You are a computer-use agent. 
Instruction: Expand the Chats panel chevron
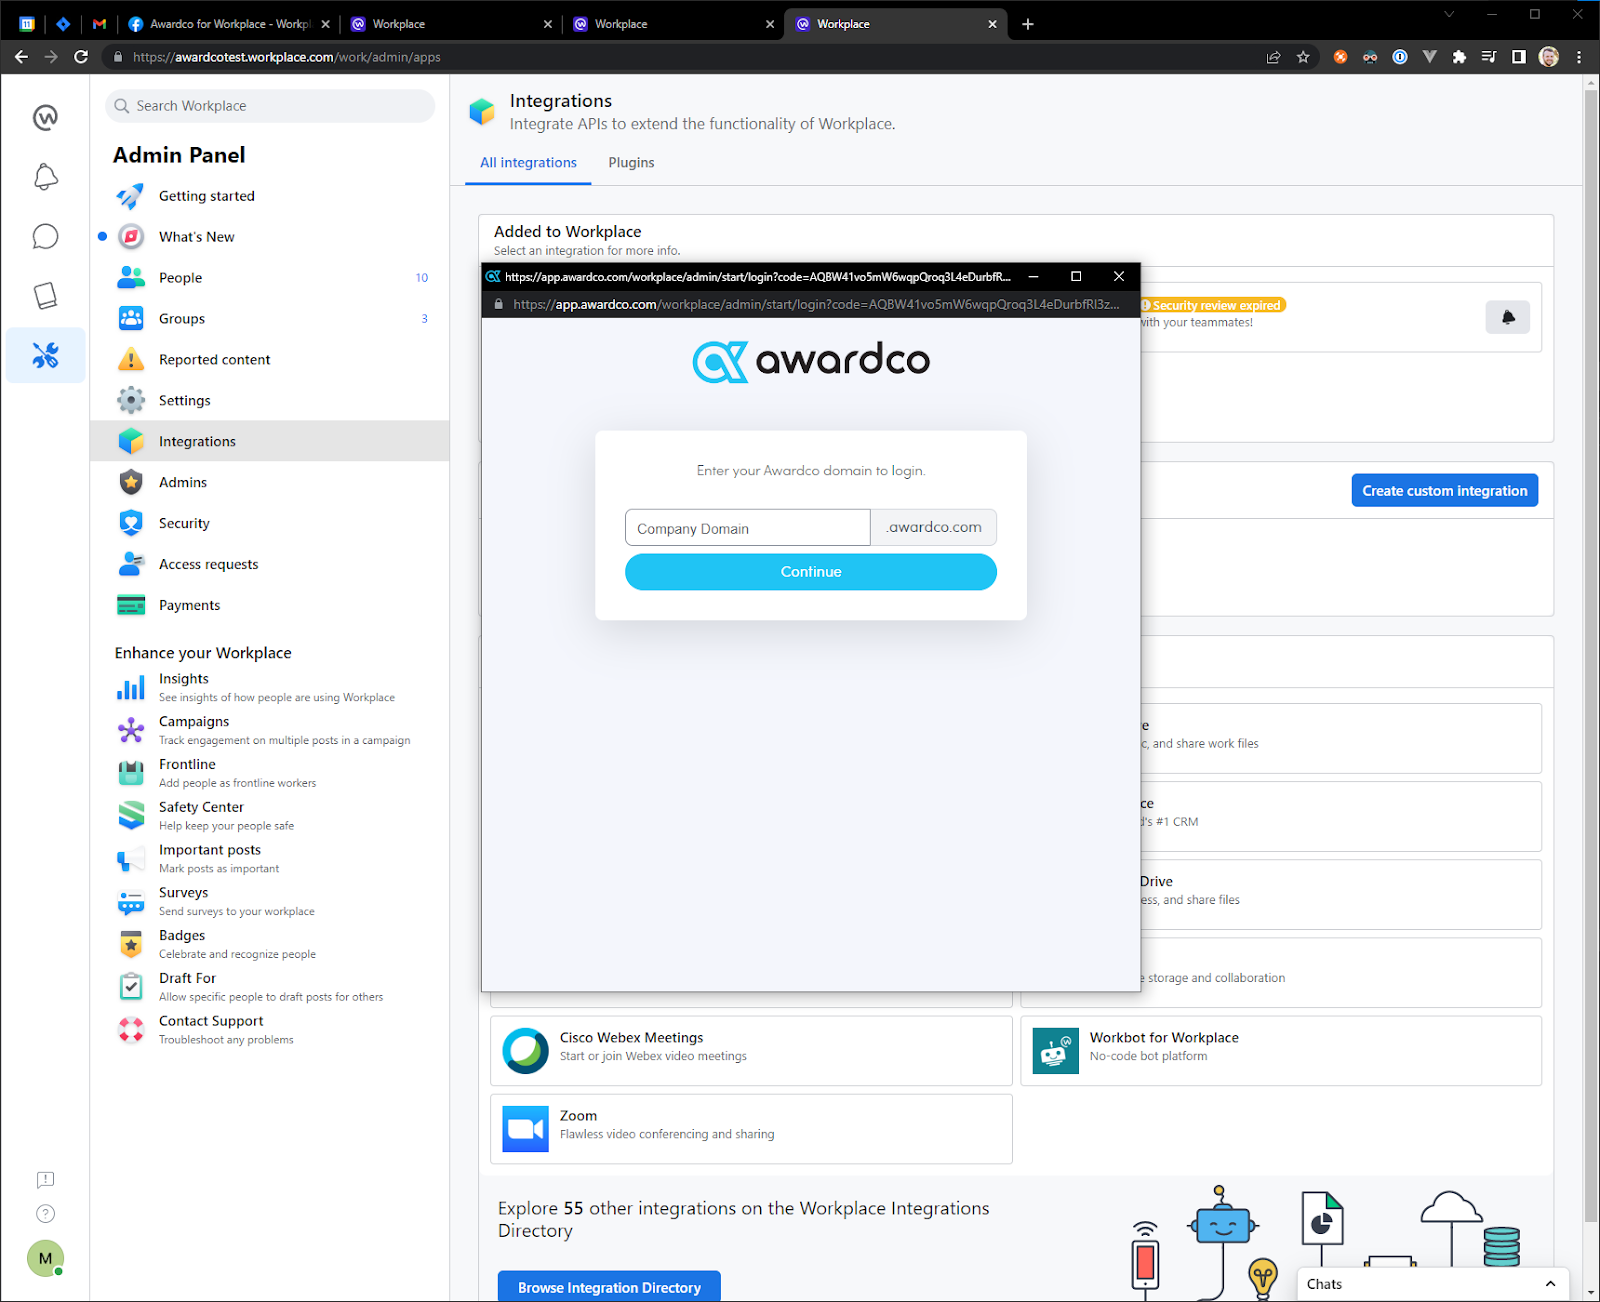1550,1284
